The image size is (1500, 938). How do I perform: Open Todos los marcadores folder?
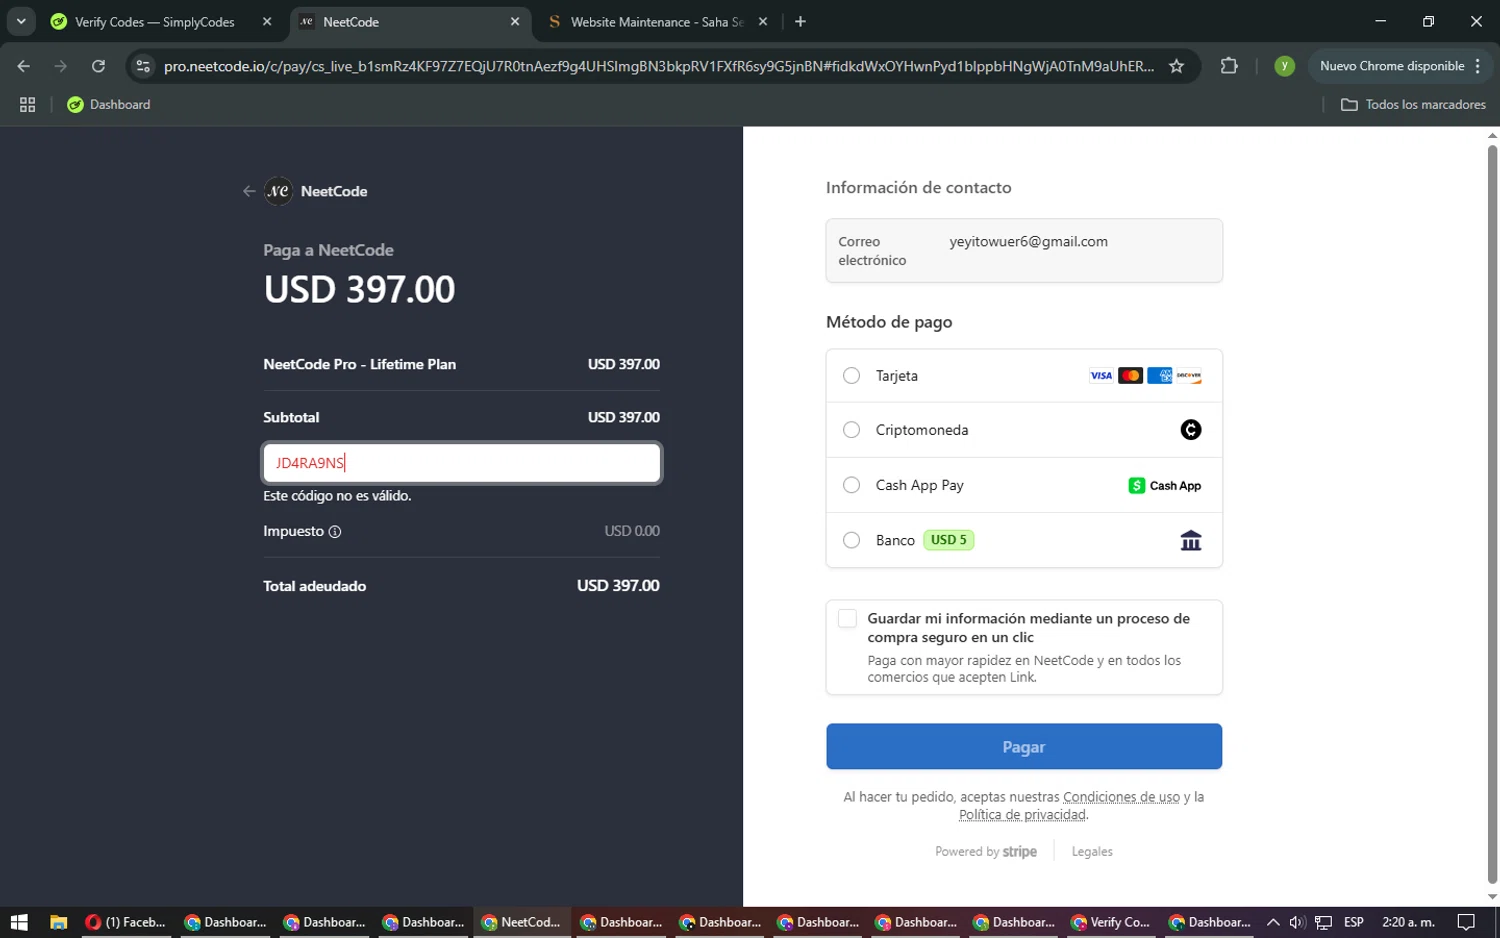1413,104
